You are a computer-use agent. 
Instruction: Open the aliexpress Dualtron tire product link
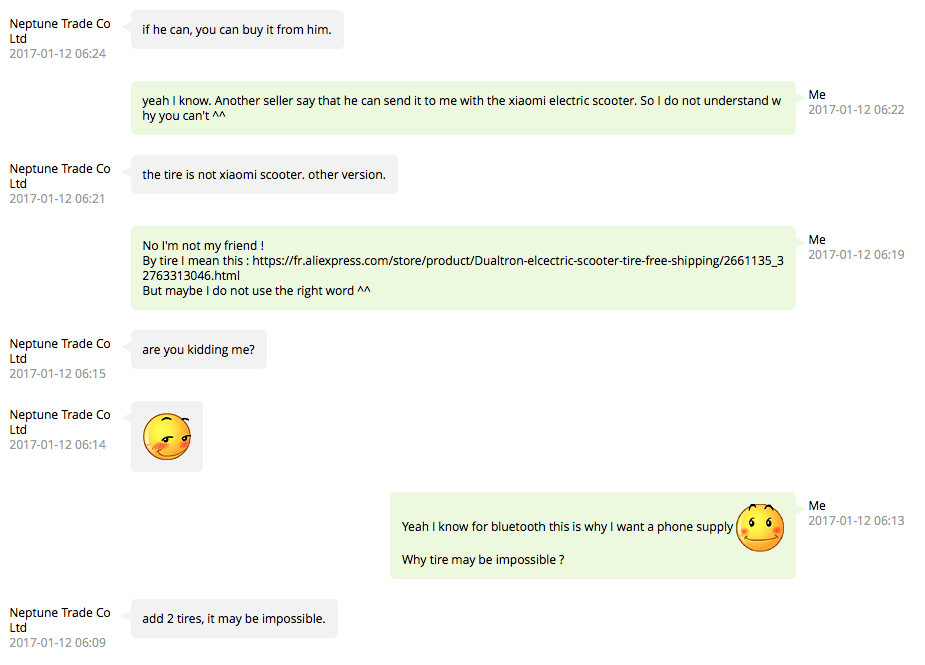click(463, 268)
